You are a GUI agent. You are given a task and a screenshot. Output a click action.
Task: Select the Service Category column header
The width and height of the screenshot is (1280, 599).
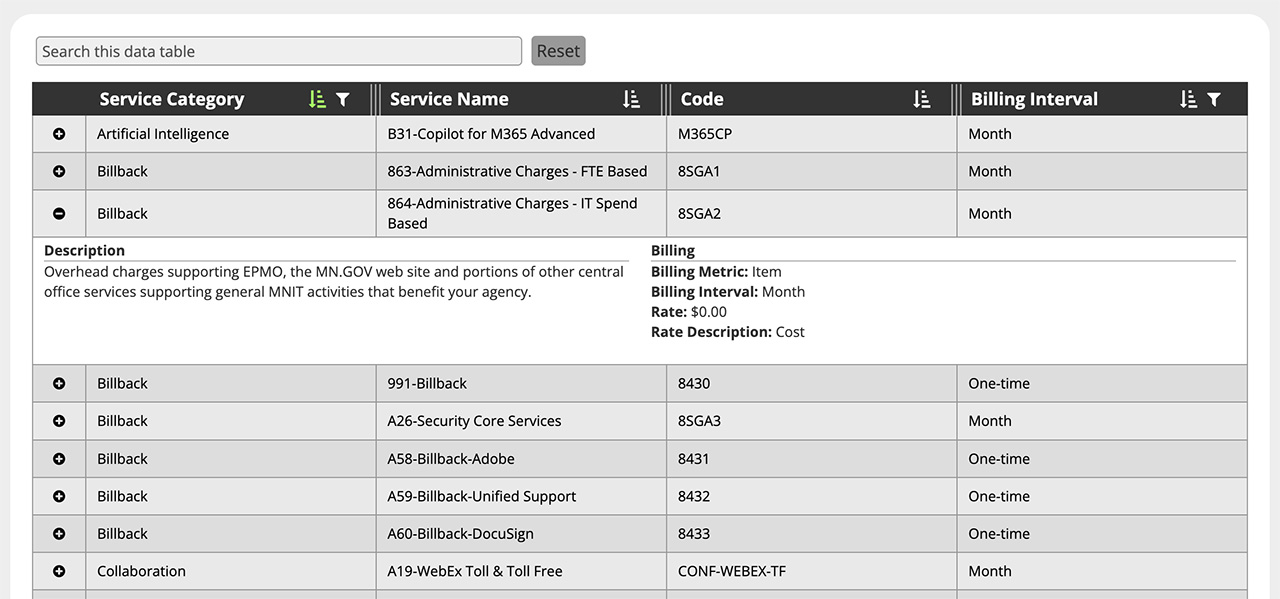[x=171, y=99]
